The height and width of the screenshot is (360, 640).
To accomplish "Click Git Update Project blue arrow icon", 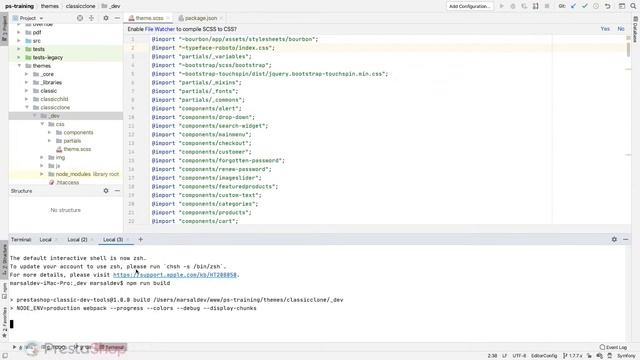I will pos(573,6).
